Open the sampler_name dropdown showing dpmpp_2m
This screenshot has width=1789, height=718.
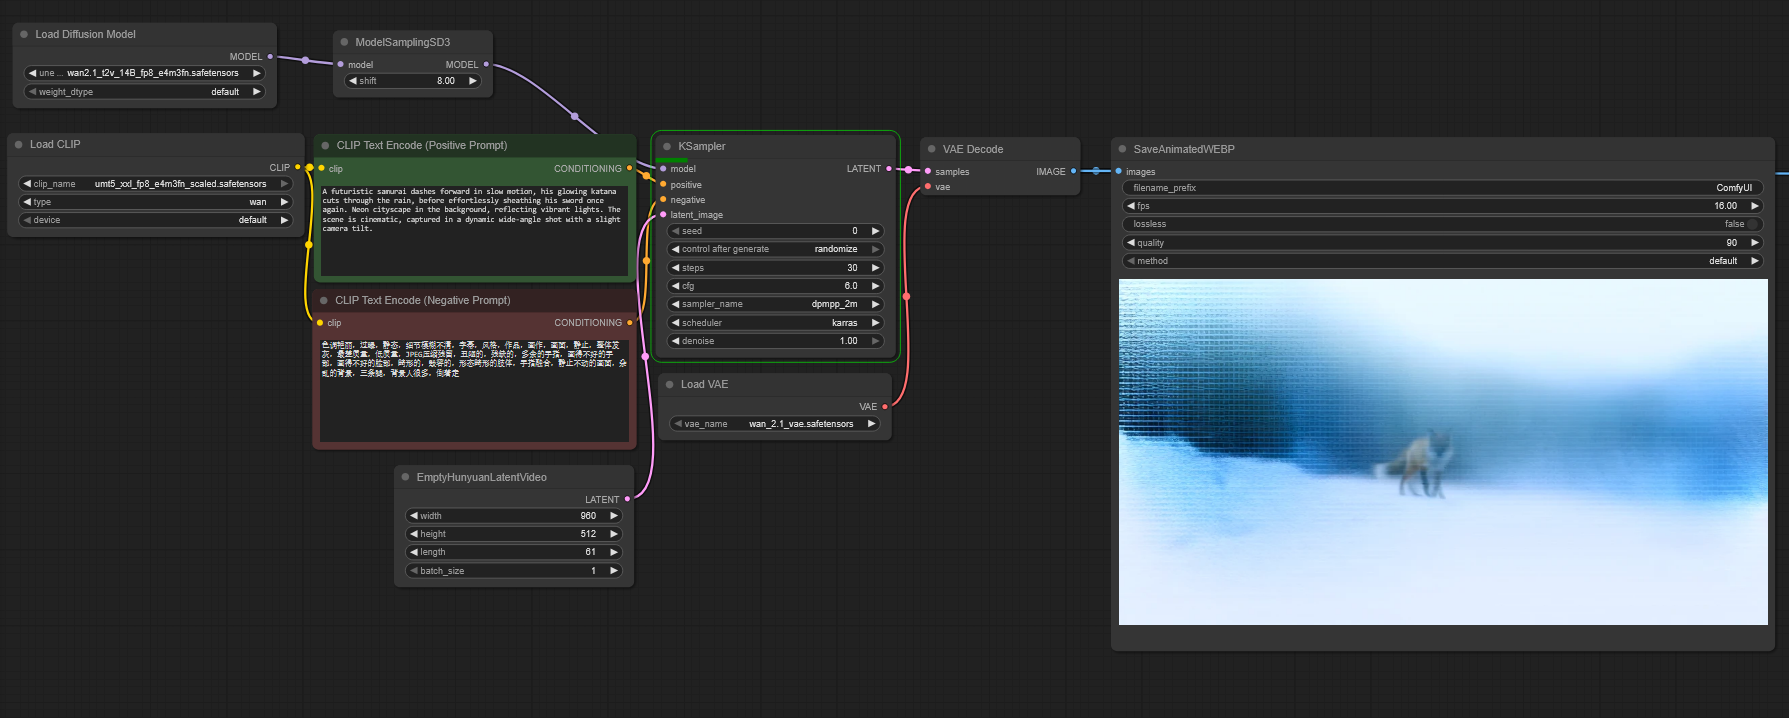775,304
